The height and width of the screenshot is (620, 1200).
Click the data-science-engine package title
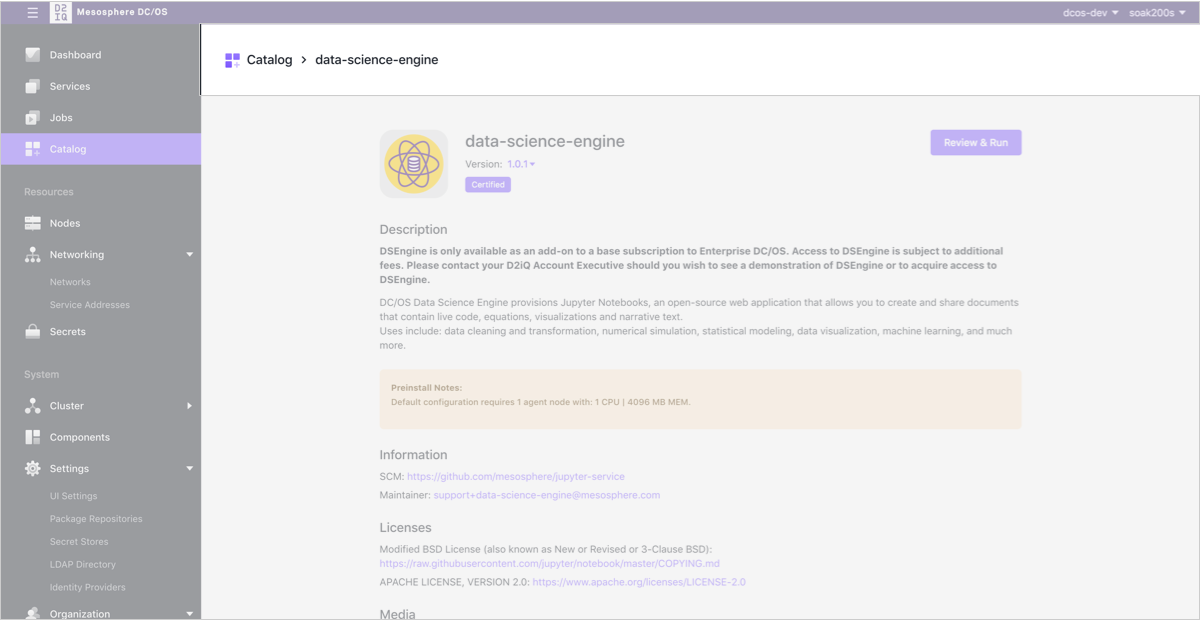(x=545, y=141)
